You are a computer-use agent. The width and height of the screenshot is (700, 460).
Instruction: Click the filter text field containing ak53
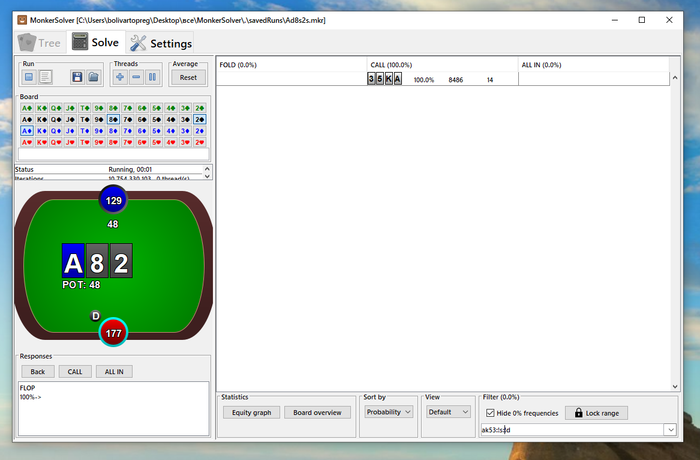pyautogui.click(x=573, y=430)
